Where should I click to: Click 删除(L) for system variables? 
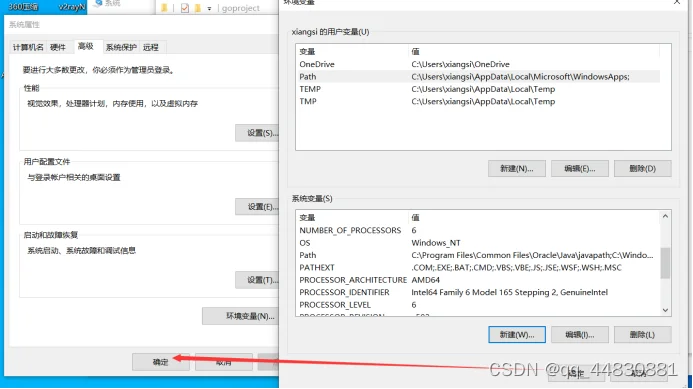coord(643,335)
